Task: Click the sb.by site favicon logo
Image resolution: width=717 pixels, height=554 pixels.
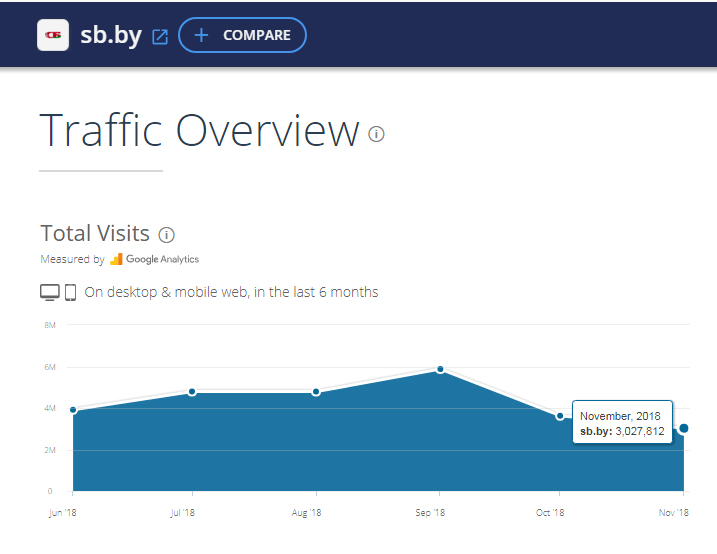Action: click(x=53, y=35)
